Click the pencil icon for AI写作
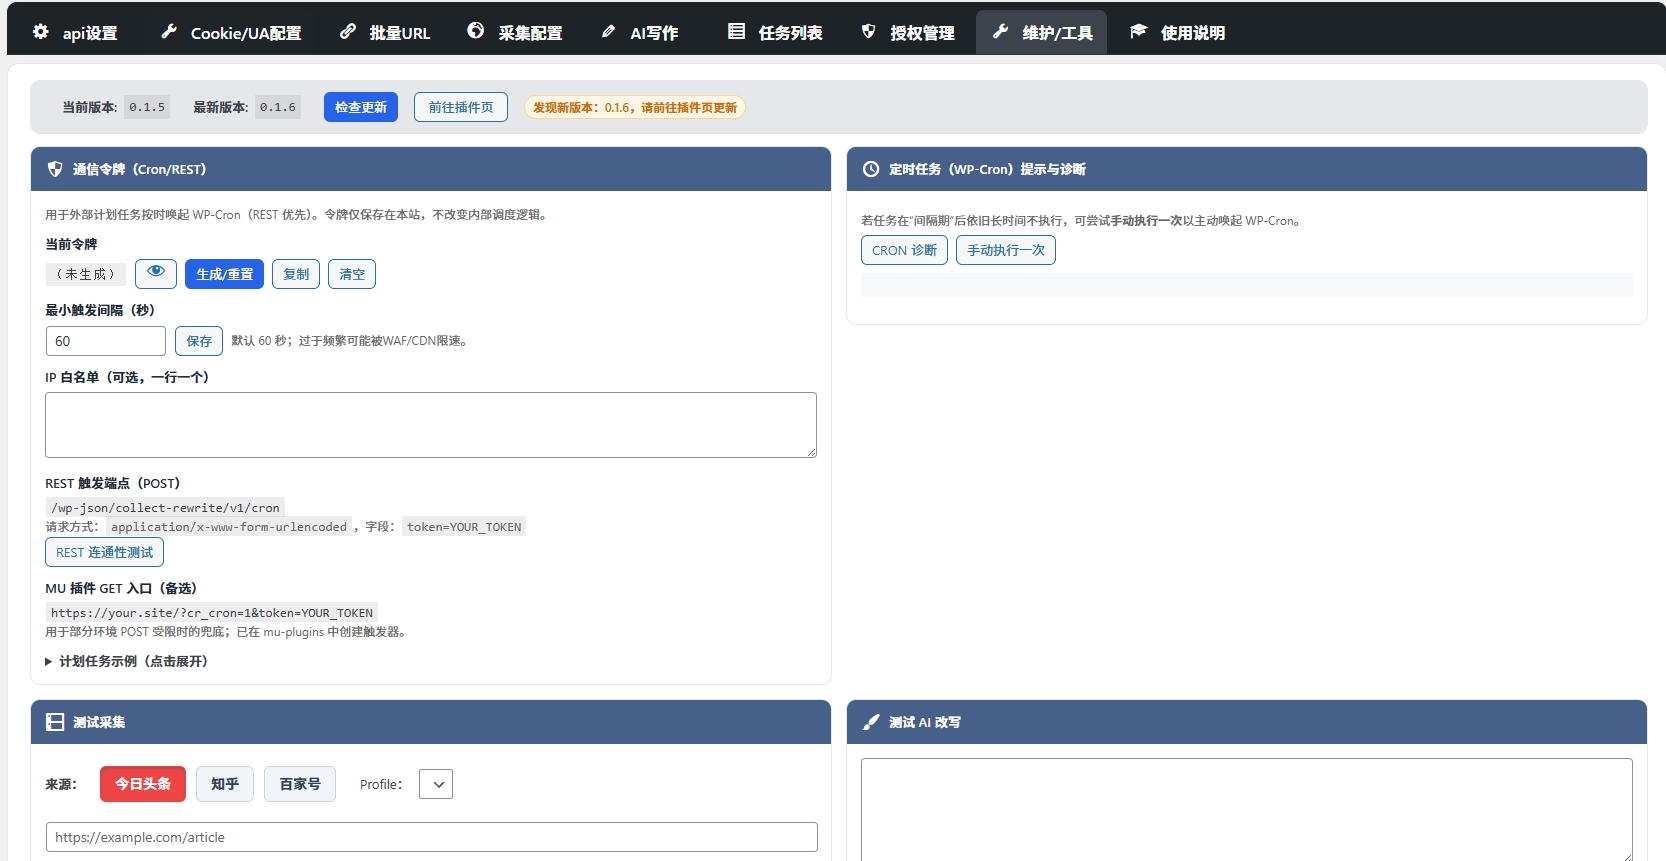 [608, 32]
